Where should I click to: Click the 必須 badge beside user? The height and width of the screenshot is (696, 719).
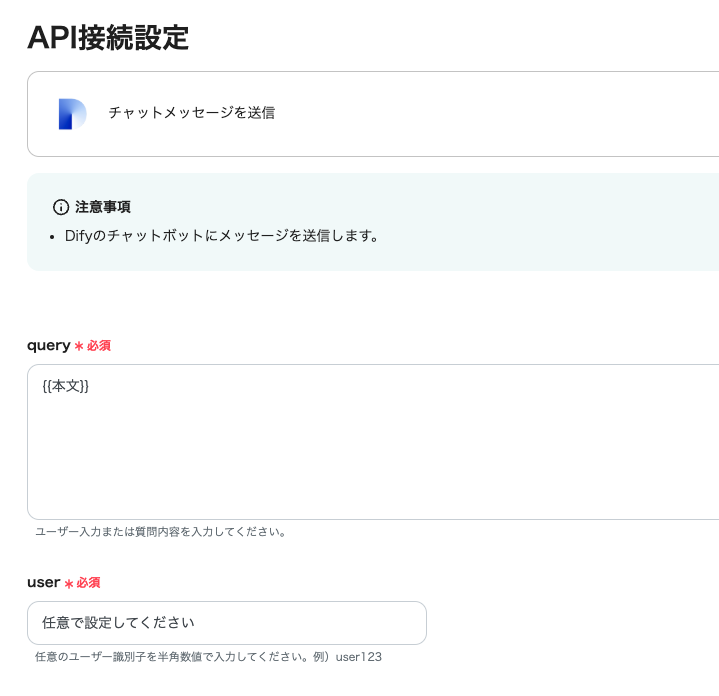[x=89, y=583]
